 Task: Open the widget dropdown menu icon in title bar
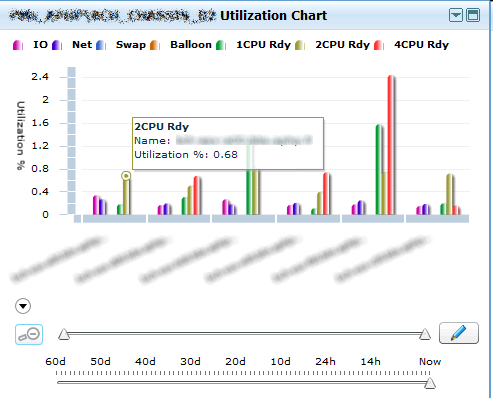tap(456, 15)
